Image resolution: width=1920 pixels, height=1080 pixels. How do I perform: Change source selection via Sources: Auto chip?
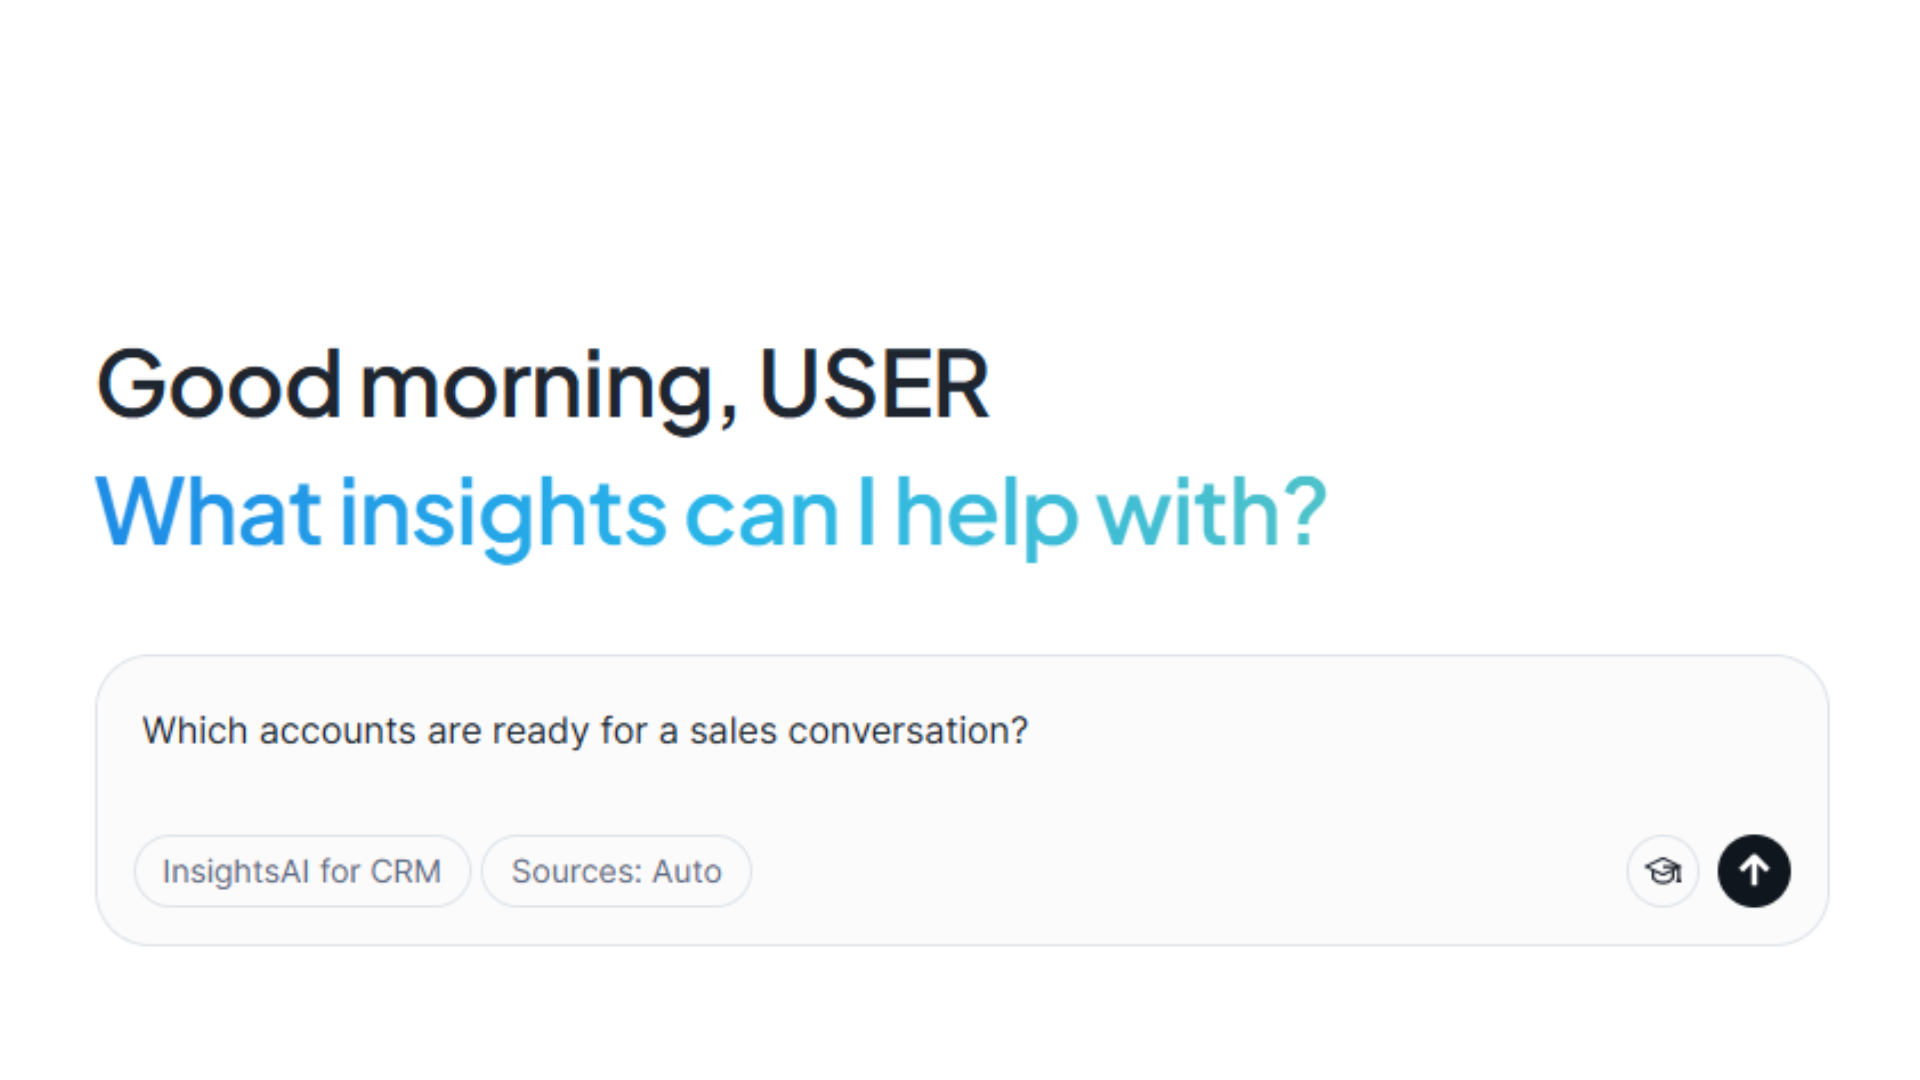click(x=616, y=871)
